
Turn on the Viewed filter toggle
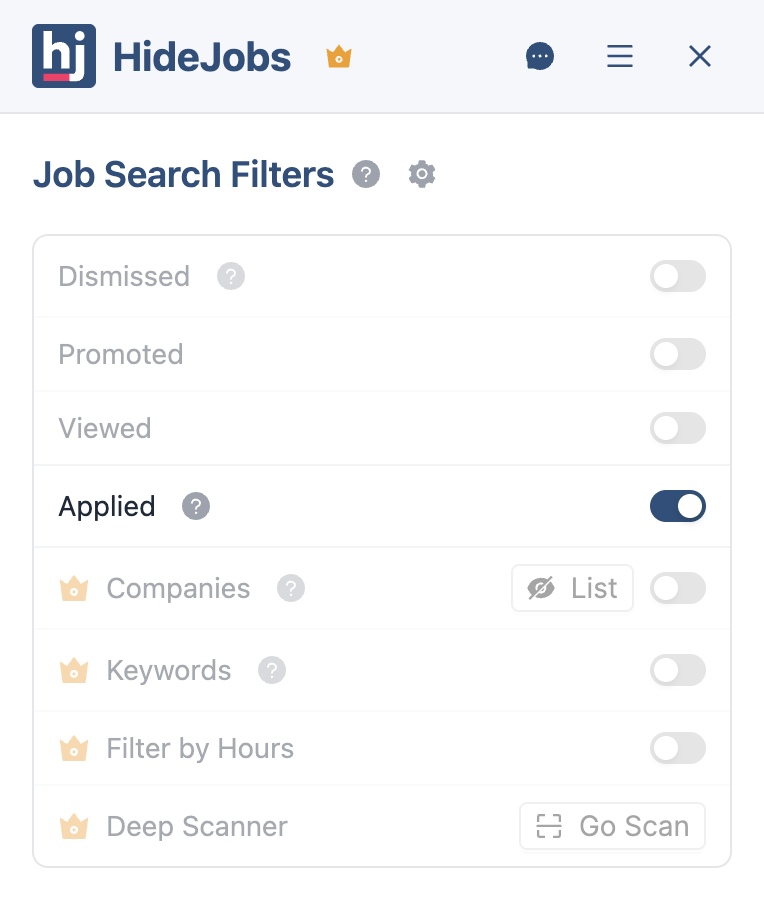point(678,428)
